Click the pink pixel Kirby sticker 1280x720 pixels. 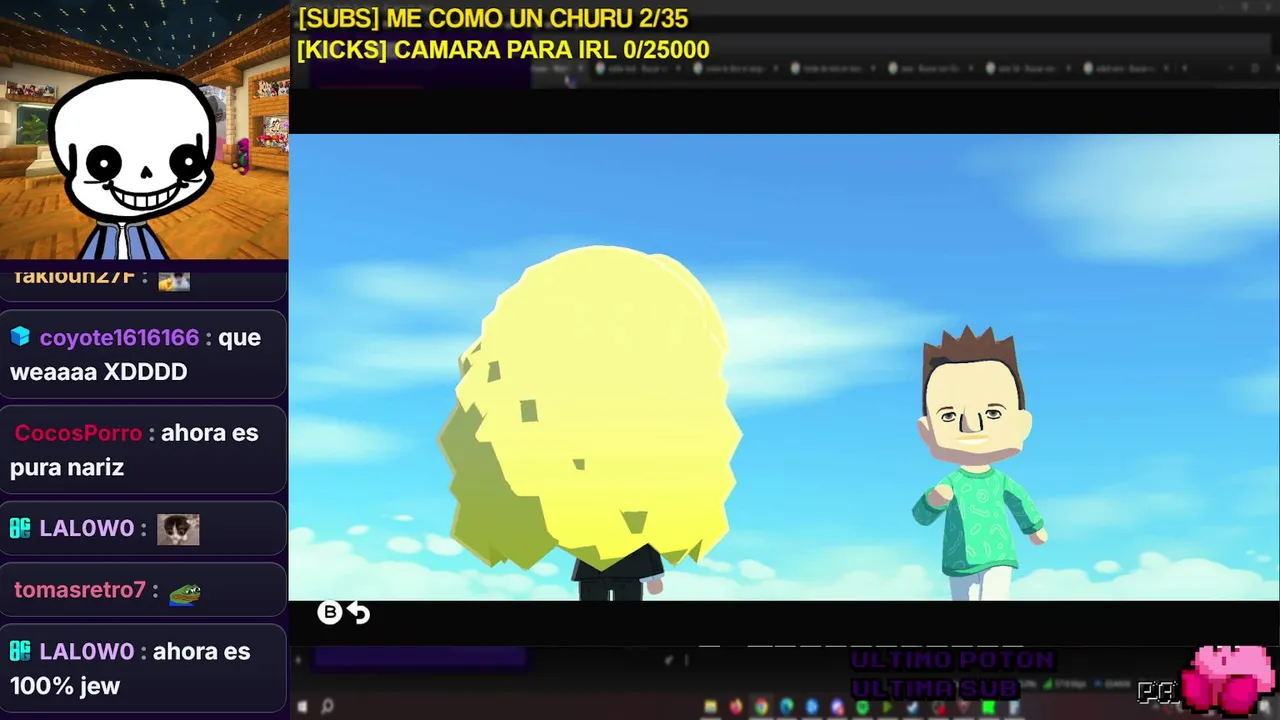1228,679
